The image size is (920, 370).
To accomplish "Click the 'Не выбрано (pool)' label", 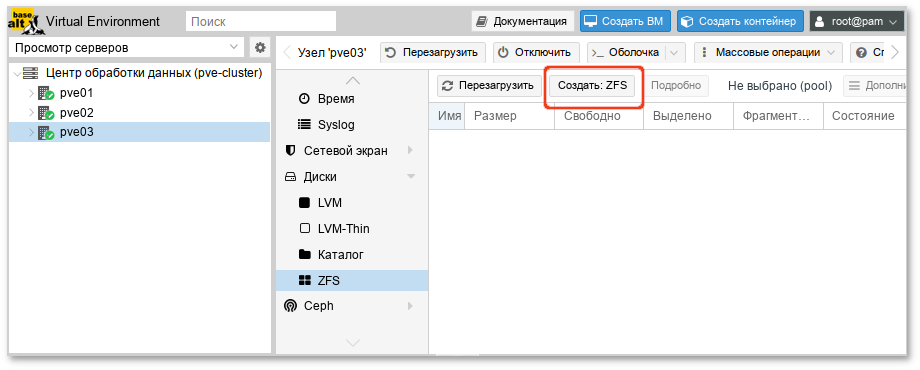I will point(780,86).
